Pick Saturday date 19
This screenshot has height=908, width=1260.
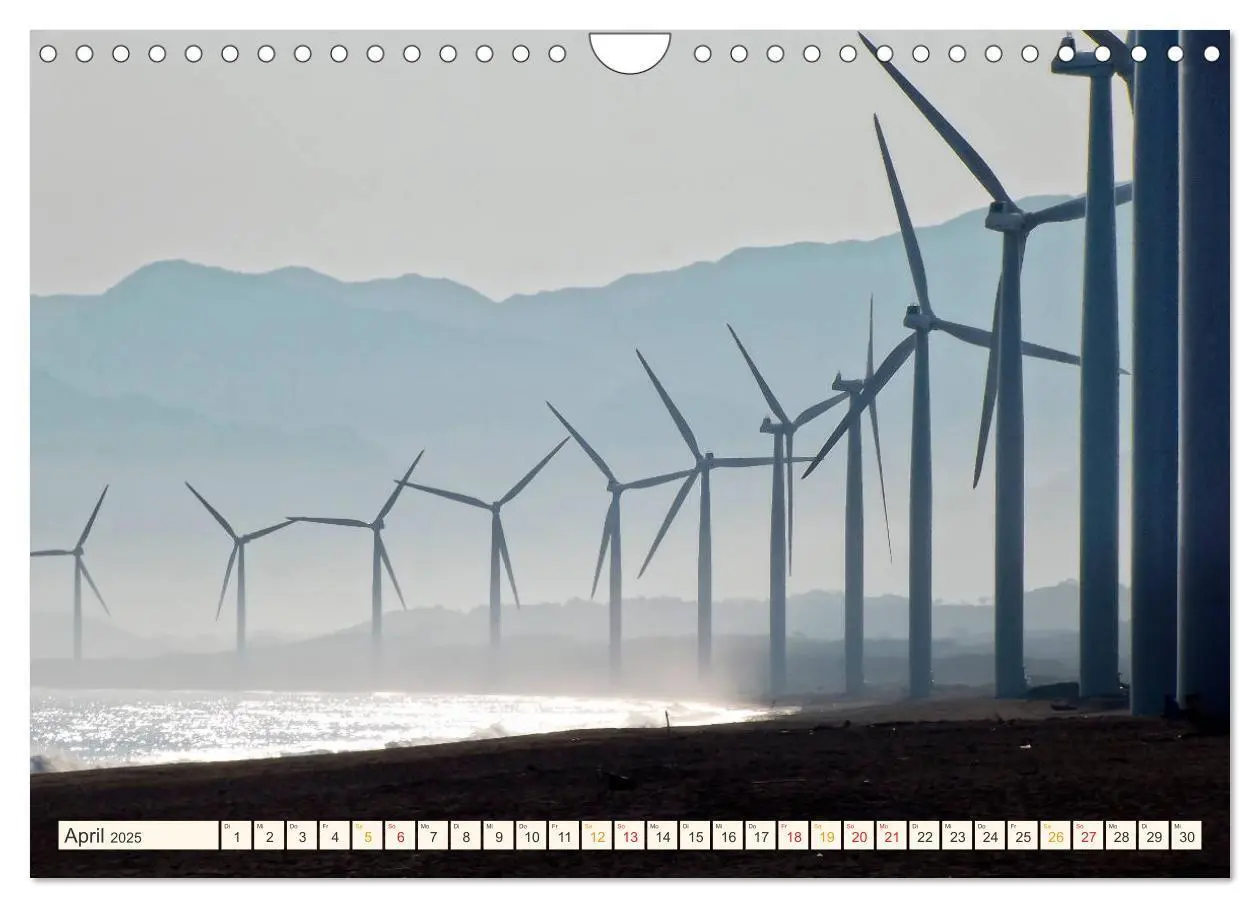point(826,836)
